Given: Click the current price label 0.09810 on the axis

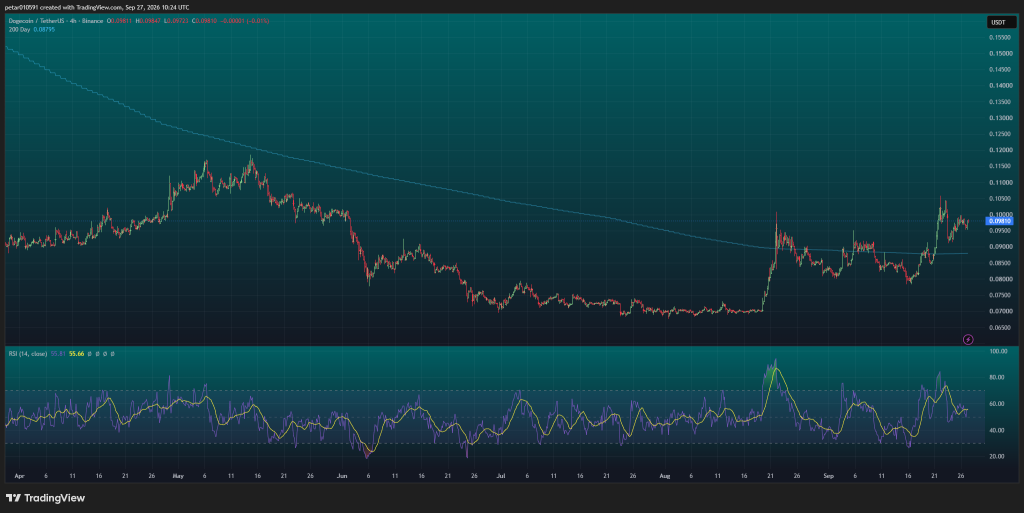Looking at the screenshot, I should (999, 221).
